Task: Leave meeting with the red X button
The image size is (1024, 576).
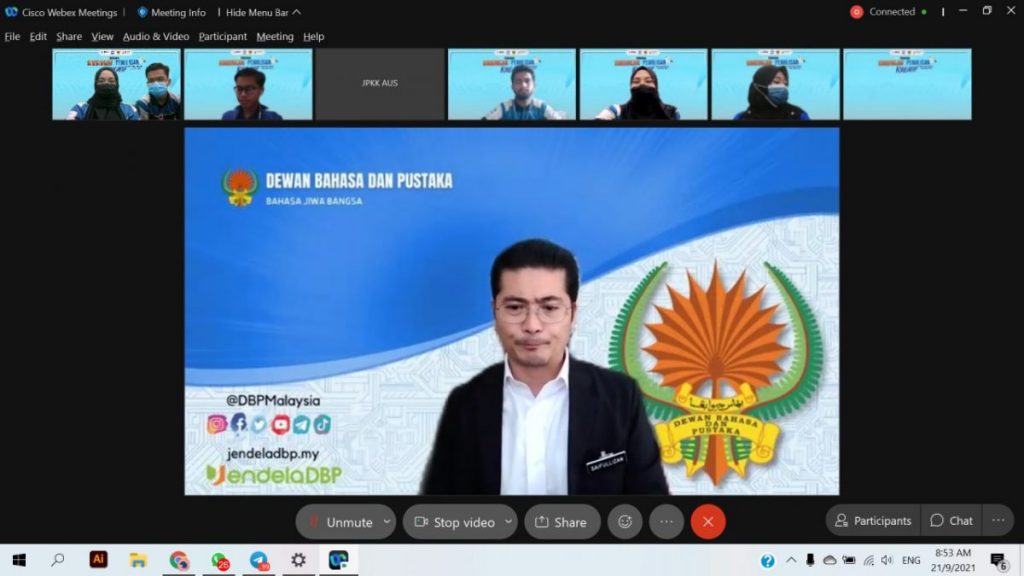Action: pyautogui.click(x=708, y=522)
